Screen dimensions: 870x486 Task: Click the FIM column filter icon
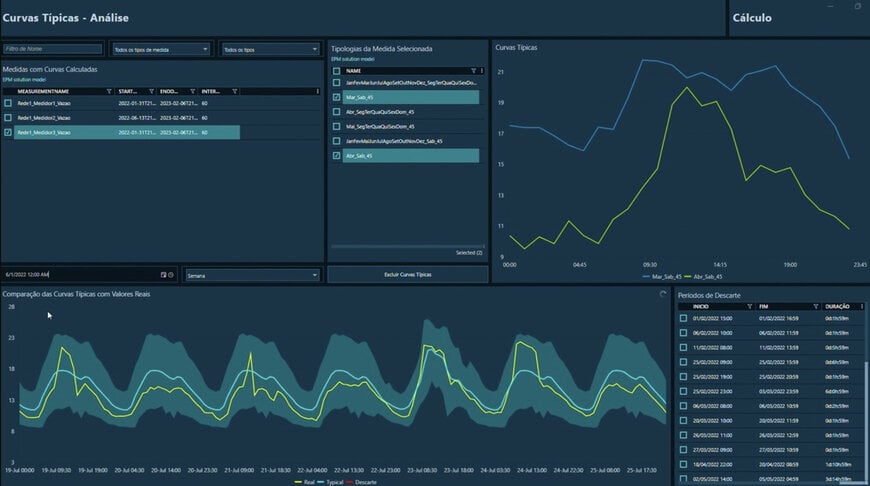point(816,306)
